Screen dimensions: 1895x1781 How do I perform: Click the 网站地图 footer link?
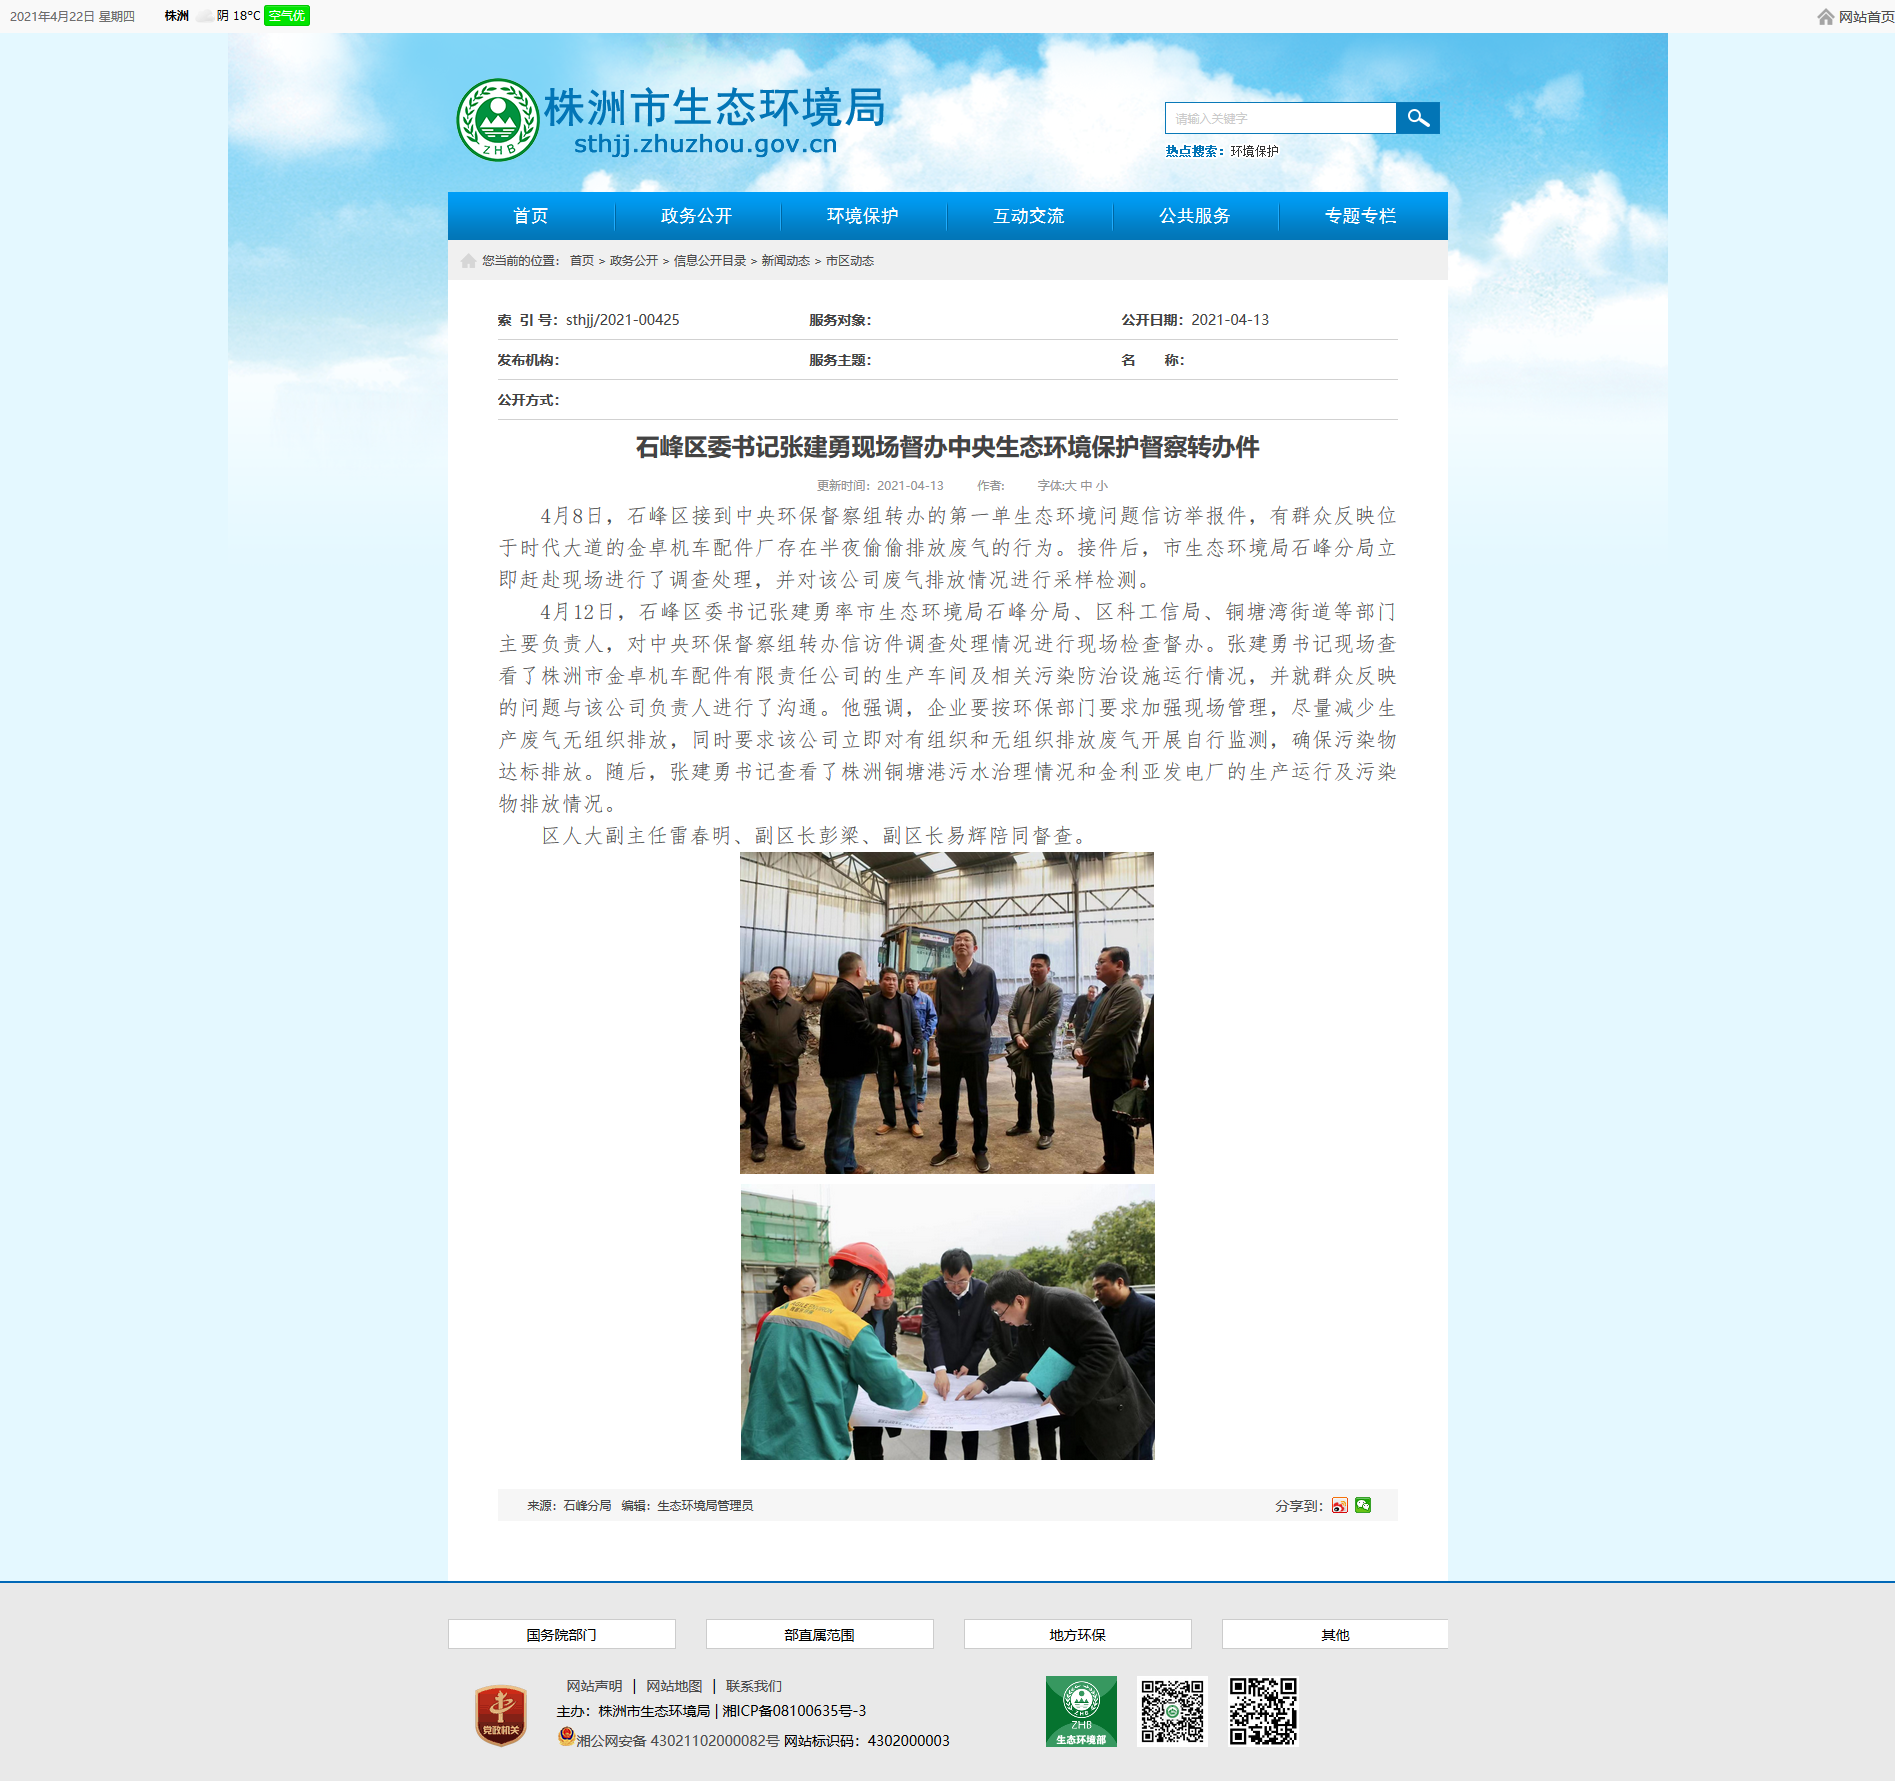[x=674, y=1686]
